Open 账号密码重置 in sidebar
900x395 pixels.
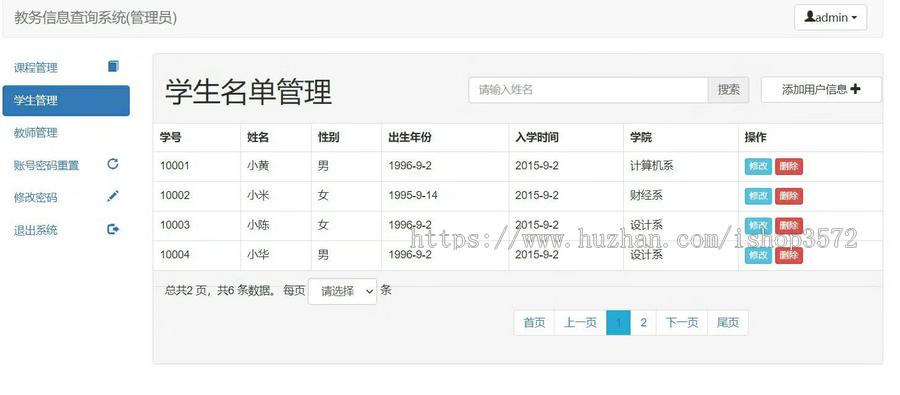pyautogui.click(x=66, y=165)
